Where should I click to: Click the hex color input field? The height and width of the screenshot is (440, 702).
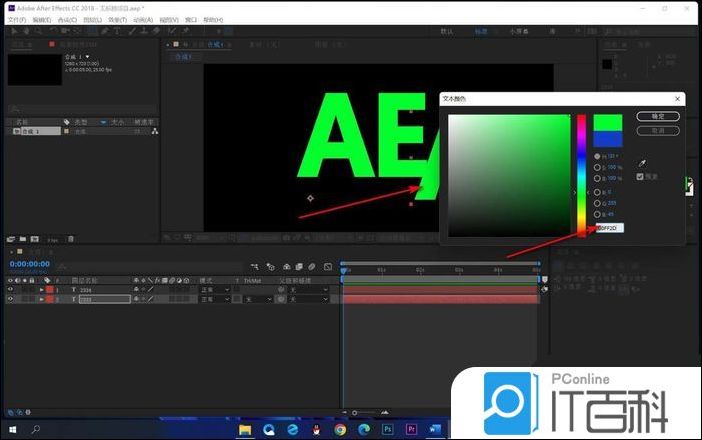(608, 227)
